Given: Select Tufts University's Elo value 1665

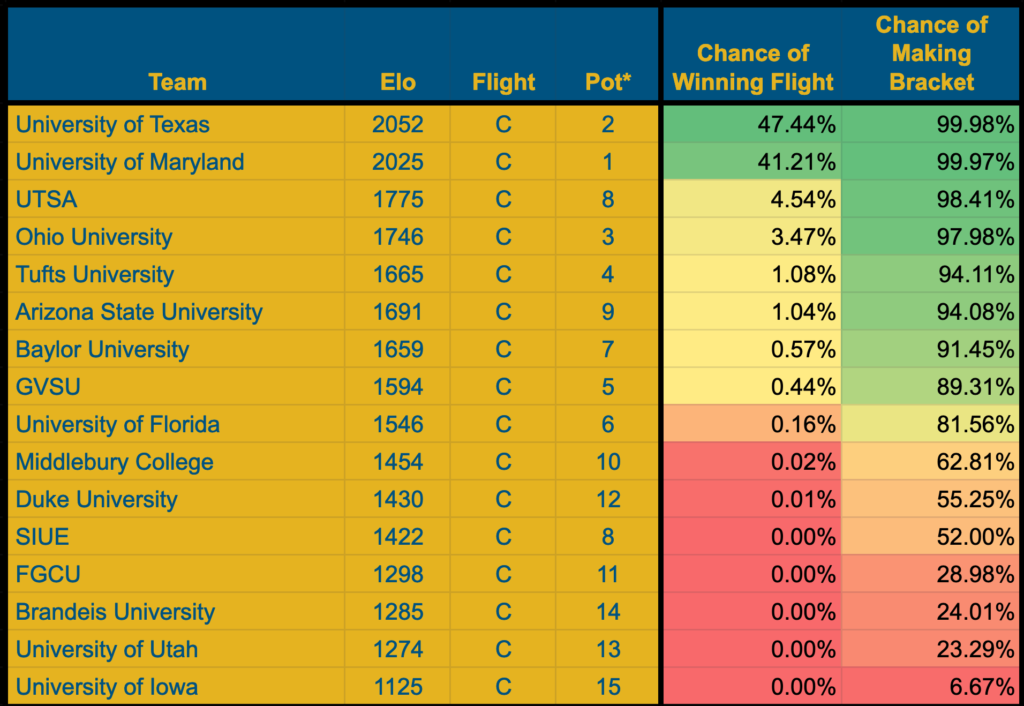Looking at the screenshot, I should [x=398, y=274].
